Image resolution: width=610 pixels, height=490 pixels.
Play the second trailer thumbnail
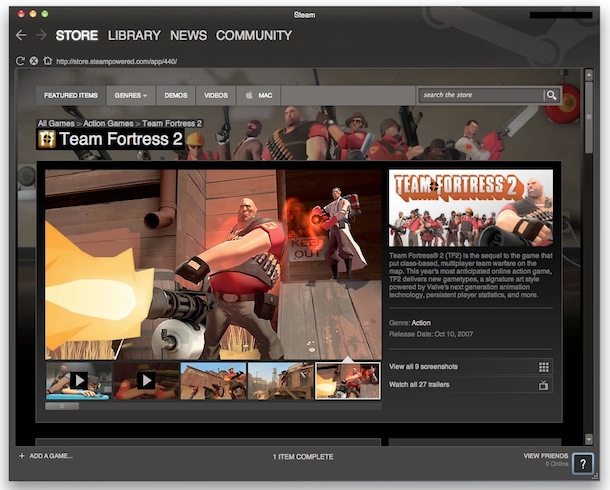click(x=146, y=381)
